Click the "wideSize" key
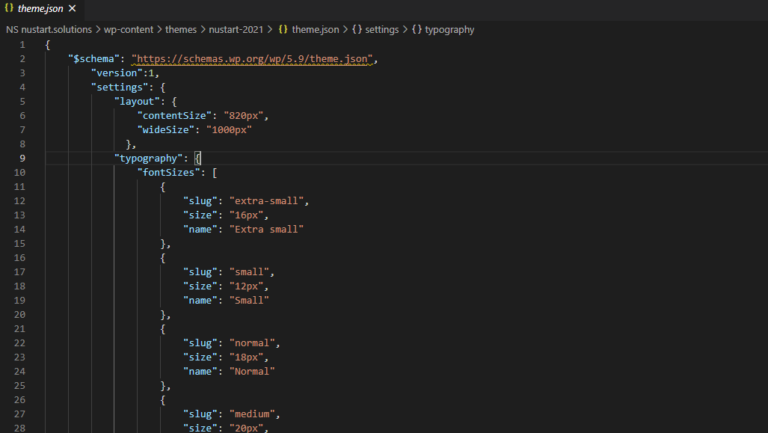Image resolution: width=768 pixels, height=433 pixels. [x=166, y=130]
